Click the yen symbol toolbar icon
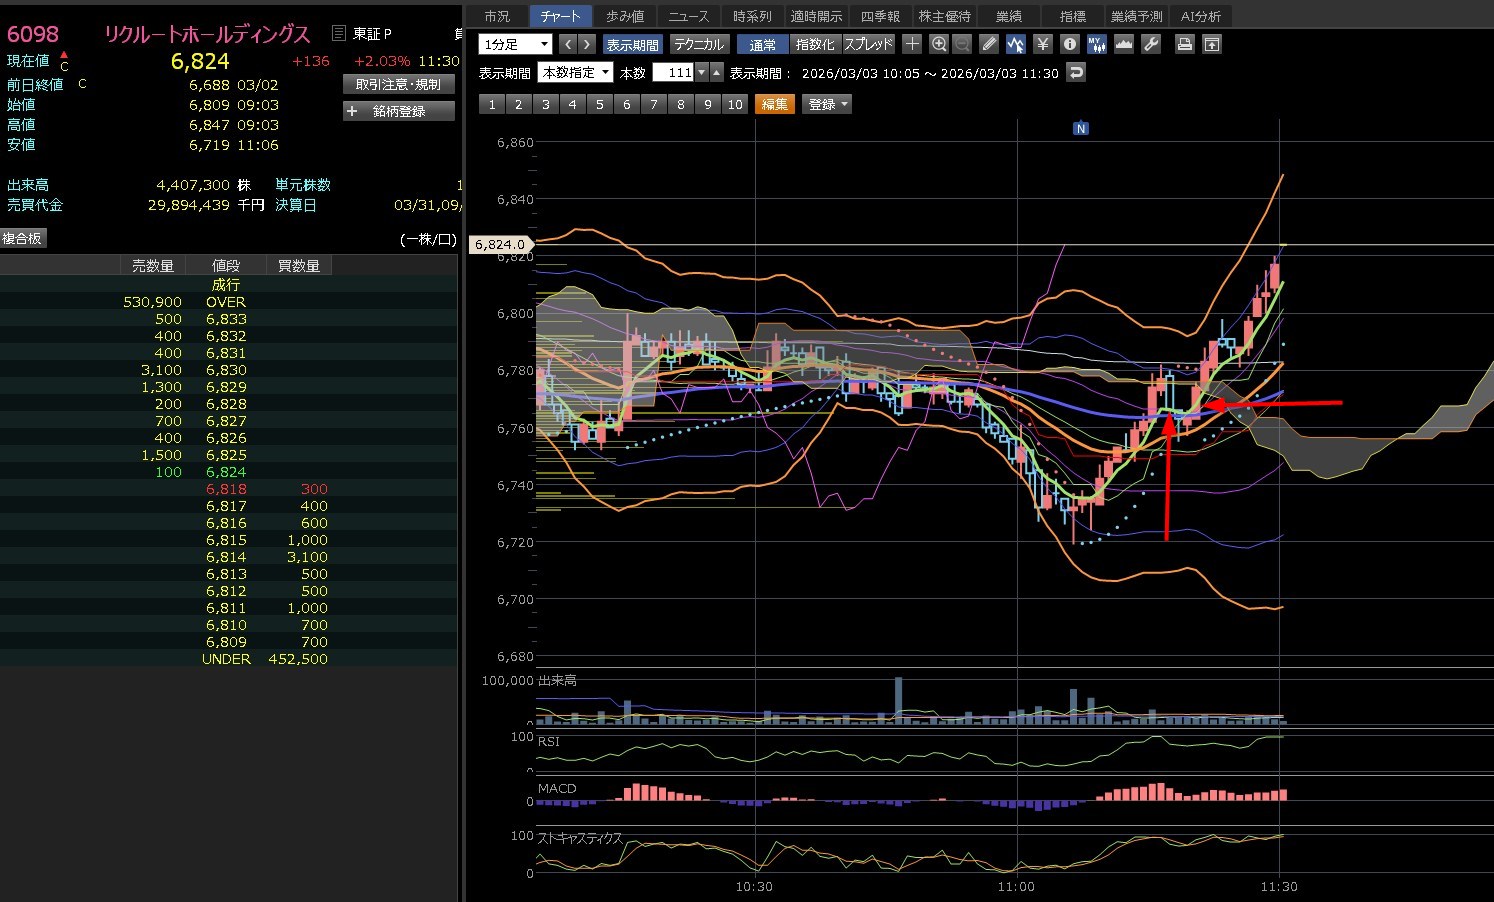This screenshot has width=1494, height=902. point(1043,44)
